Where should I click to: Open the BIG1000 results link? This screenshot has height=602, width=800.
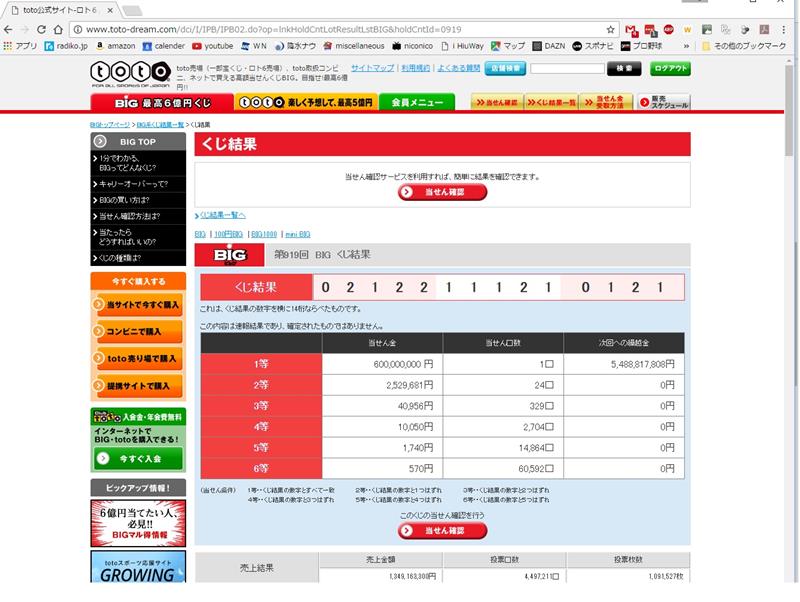tap(264, 234)
